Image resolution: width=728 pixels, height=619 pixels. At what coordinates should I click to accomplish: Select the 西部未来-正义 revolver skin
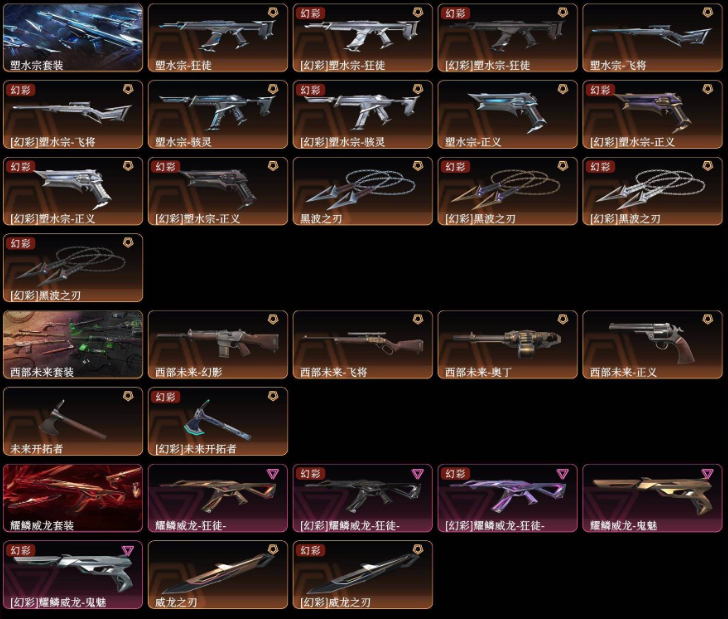tap(652, 345)
